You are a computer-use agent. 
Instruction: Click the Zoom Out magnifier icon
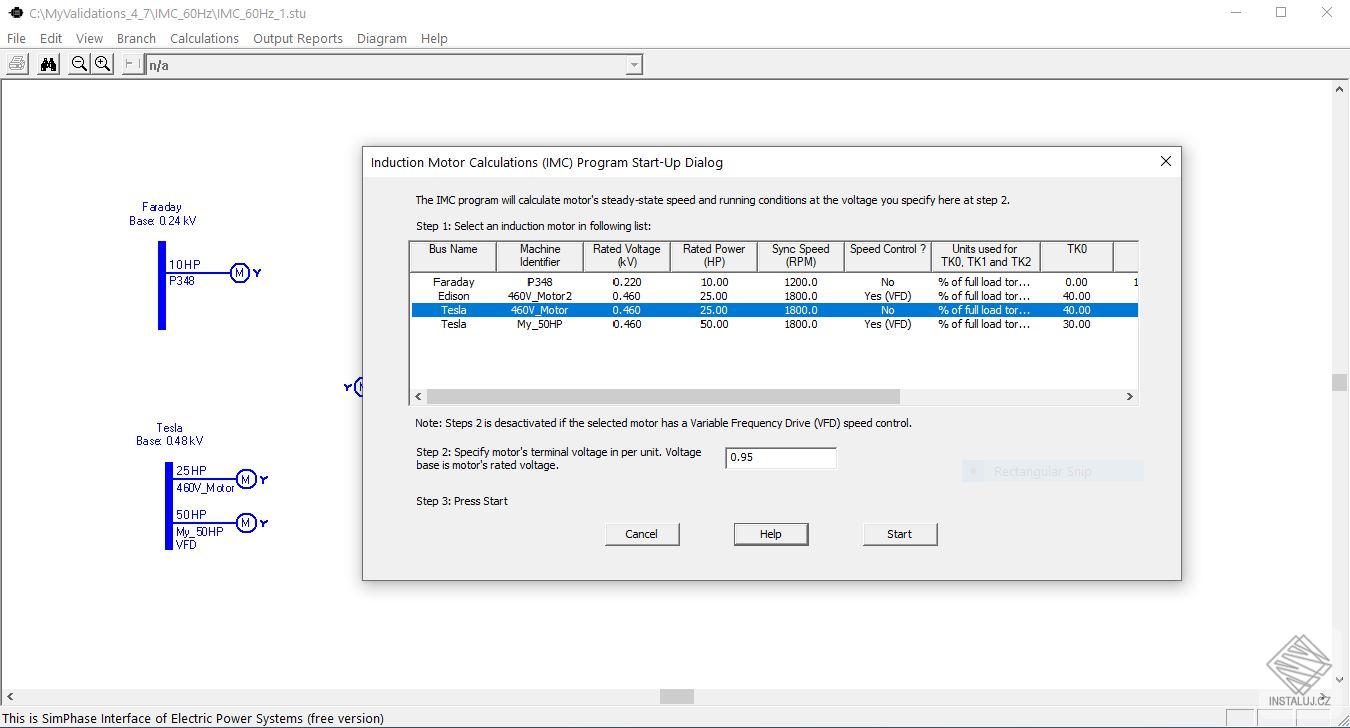click(79, 65)
